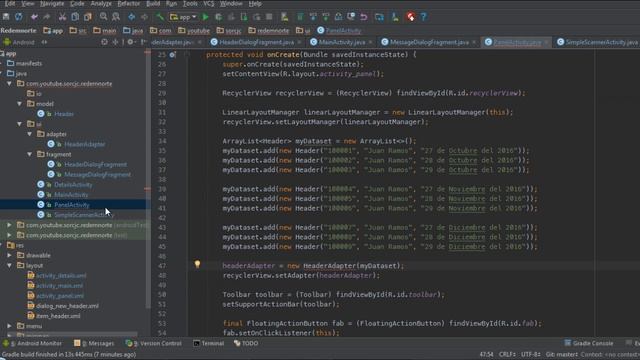
Task: Expand the menu folder
Action: point(9,326)
